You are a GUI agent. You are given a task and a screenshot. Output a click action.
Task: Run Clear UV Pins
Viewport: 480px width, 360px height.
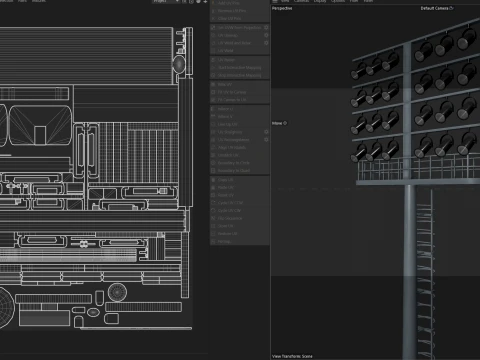tap(239, 18)
